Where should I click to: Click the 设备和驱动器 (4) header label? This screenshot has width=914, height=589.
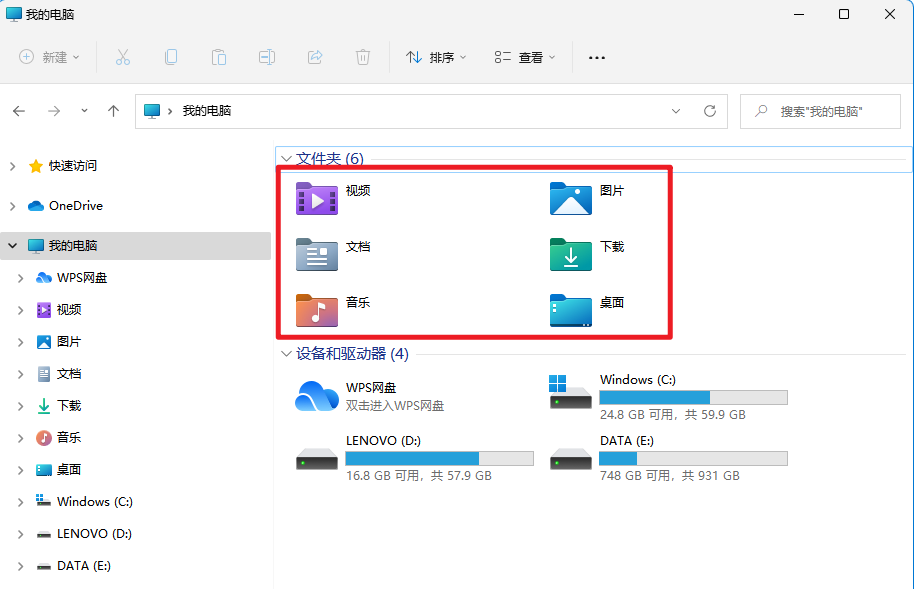(x=352, y=353)
